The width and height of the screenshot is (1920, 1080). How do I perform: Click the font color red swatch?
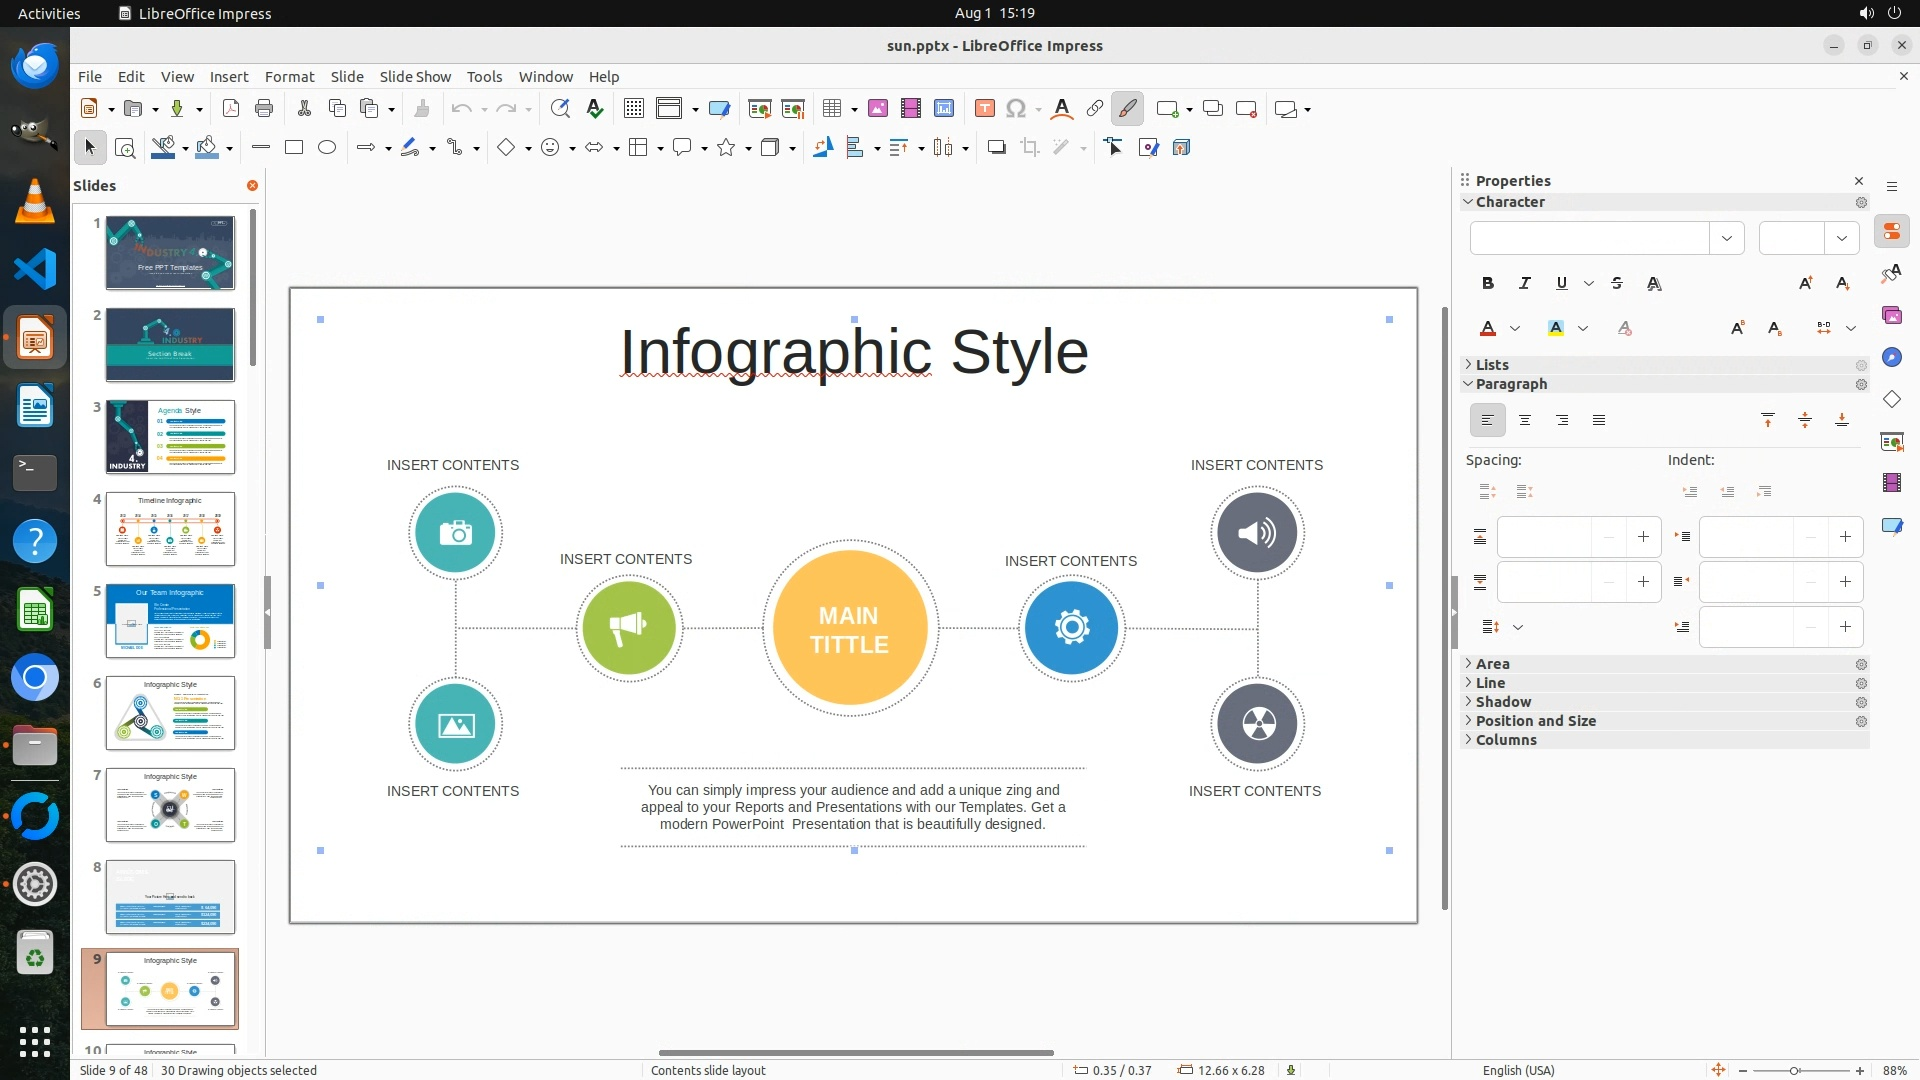pyautogui.click(x=1487, y=329)
